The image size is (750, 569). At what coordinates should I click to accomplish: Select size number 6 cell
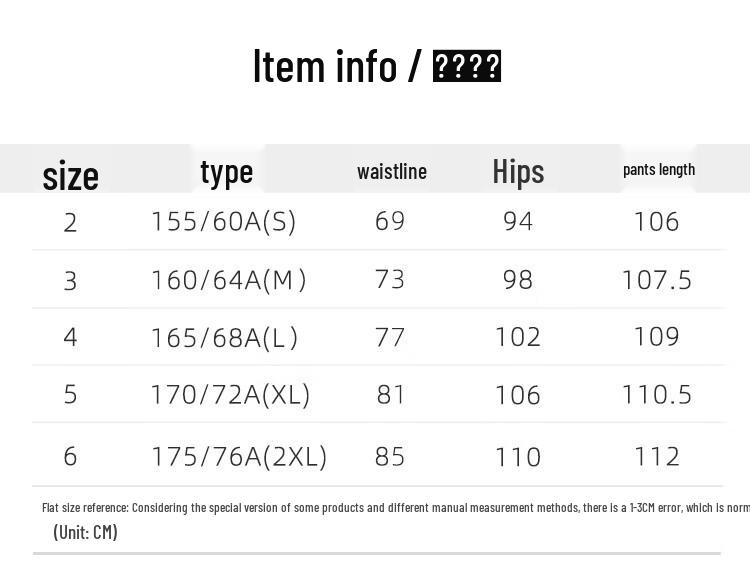coord(70,456)
